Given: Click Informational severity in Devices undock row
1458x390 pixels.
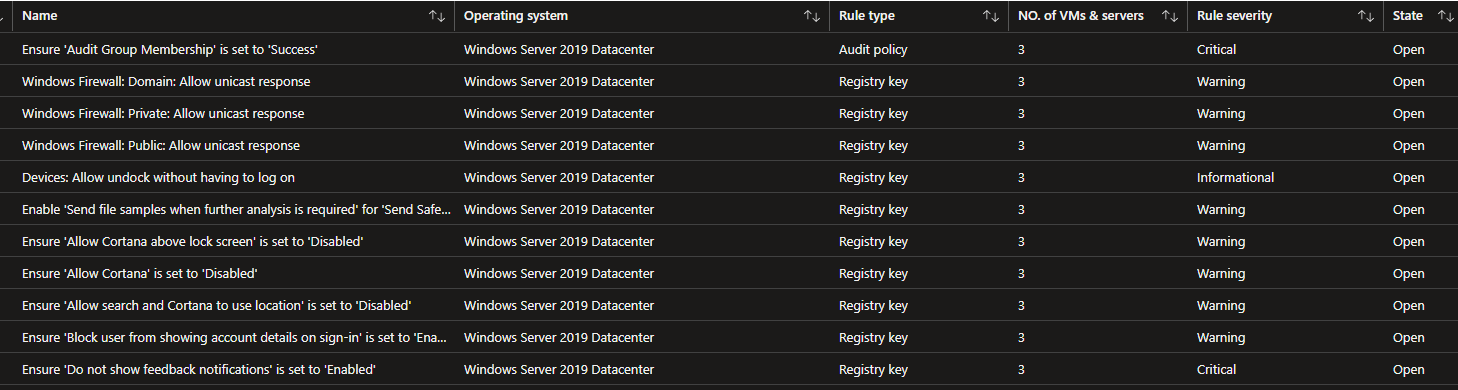Looking at the screenshot, I should 1235,177.
